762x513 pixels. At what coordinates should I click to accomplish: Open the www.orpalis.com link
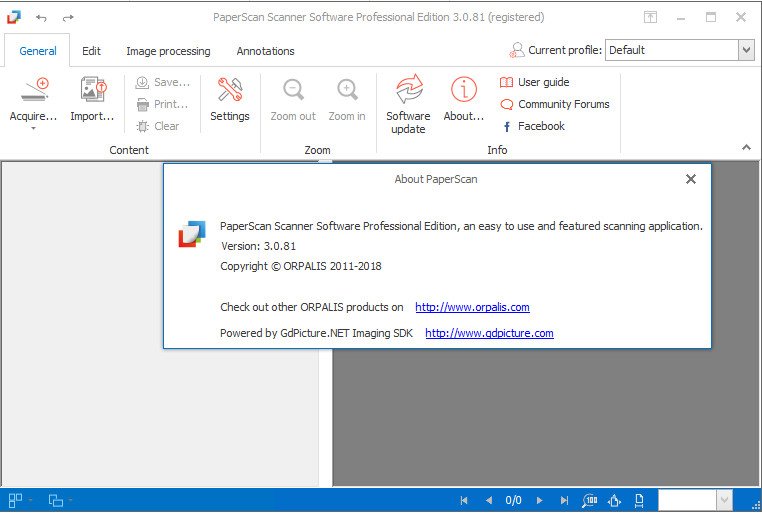click(472, 307)
